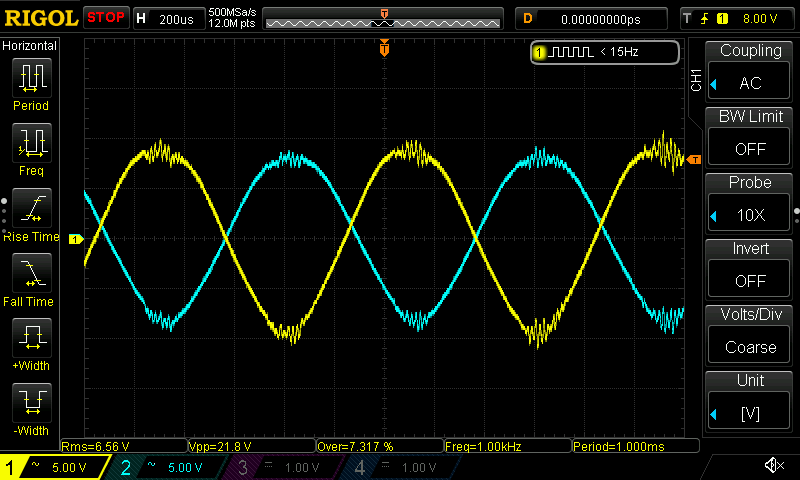Click the 200us horizontal timebase field

click(176, 18)
